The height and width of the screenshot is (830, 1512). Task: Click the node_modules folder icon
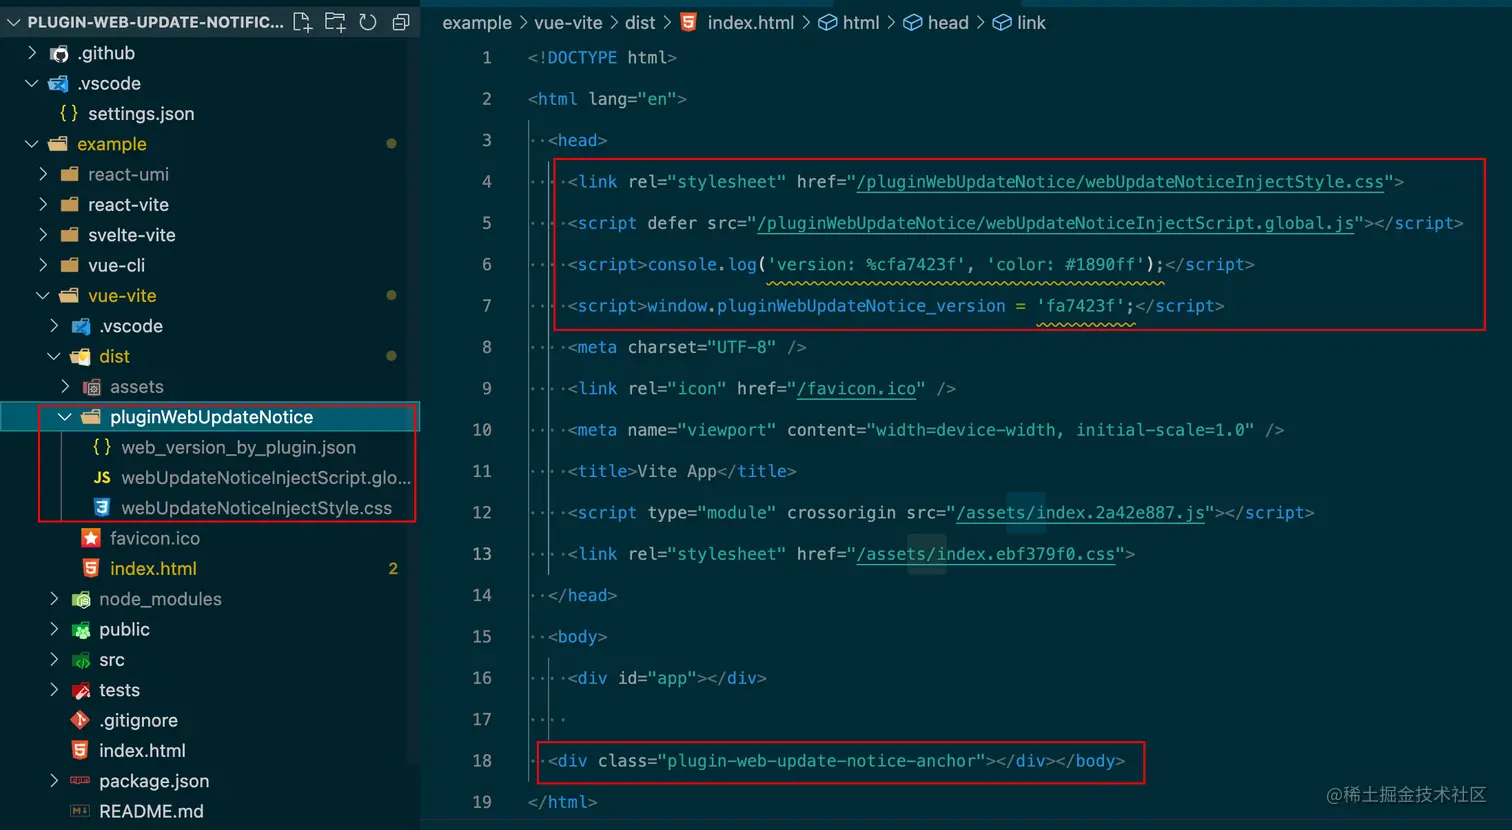tap(81, 599)
